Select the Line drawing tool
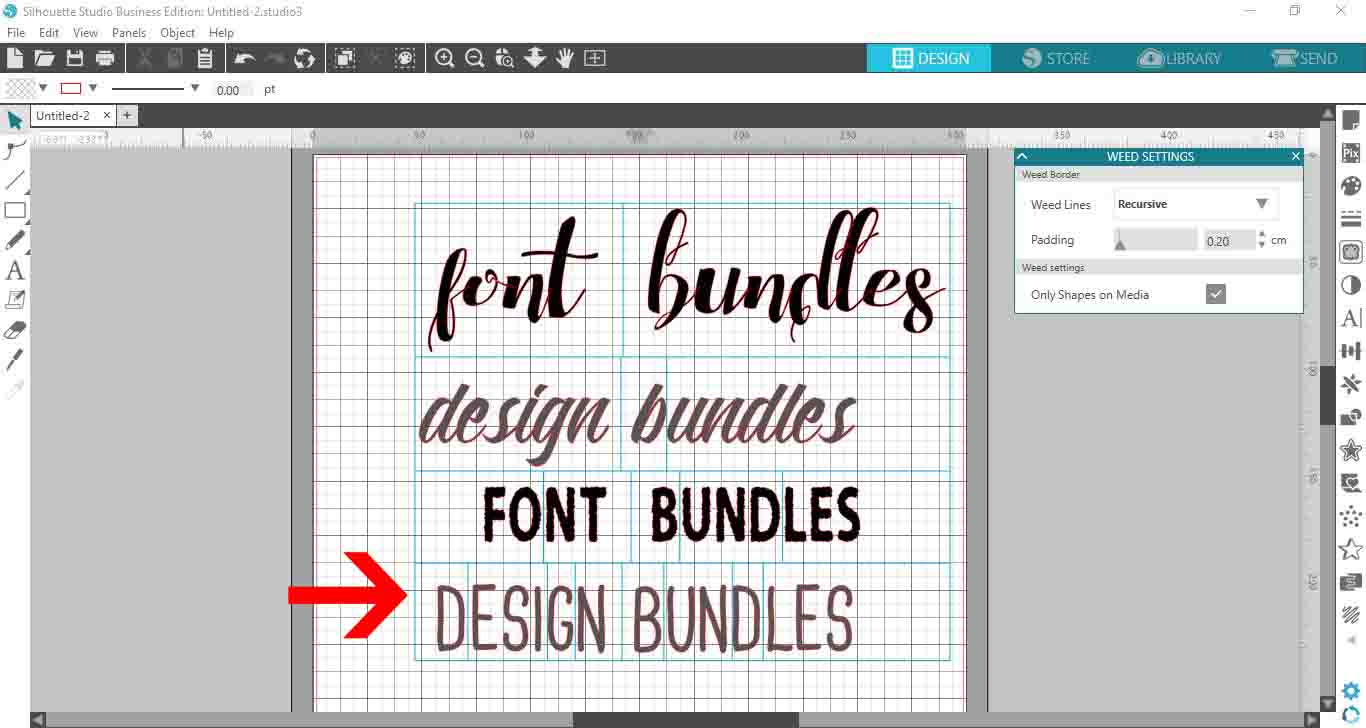This screenshot has height=728, width=1366. coord(15,180)
